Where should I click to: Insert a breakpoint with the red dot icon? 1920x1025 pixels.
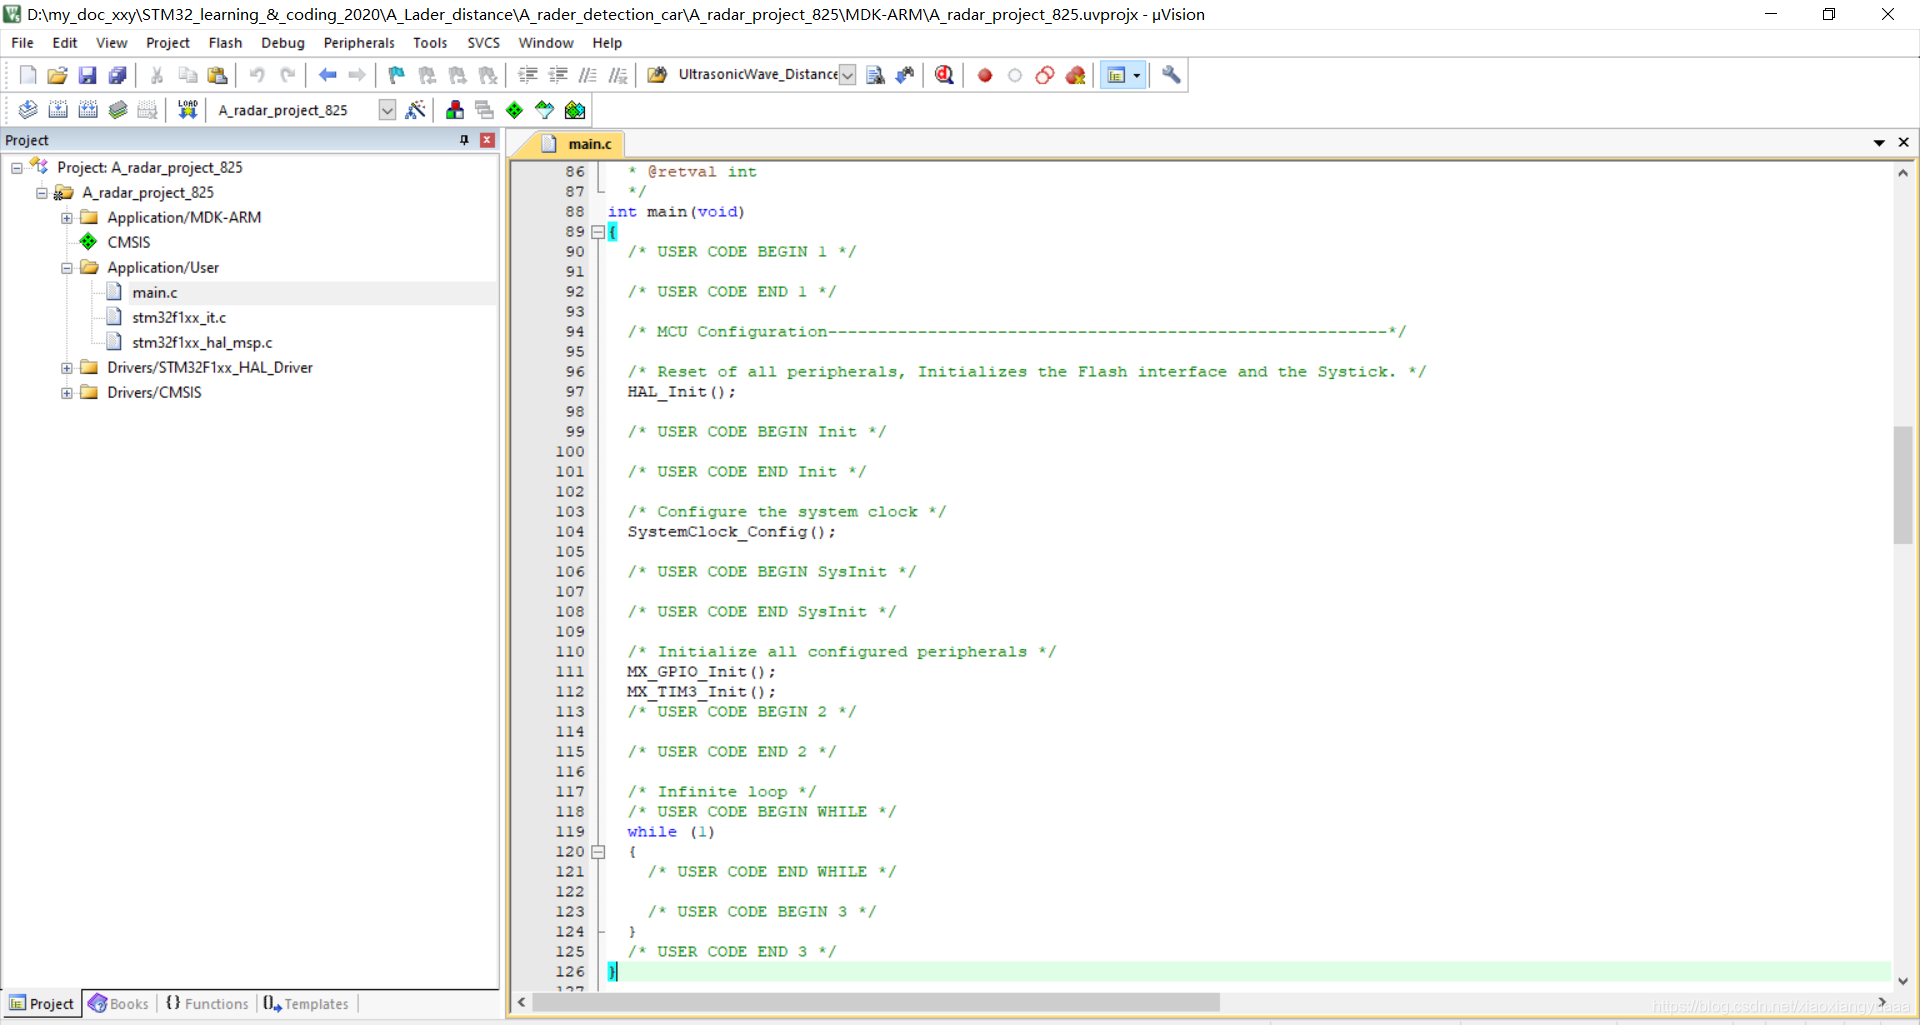coord(985,75)
